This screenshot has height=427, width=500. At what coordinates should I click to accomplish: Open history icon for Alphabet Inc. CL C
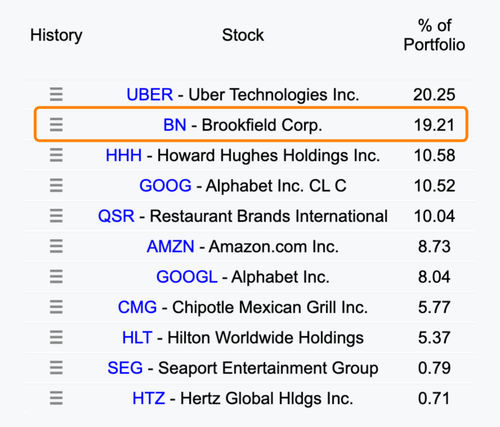coord(56,185)
